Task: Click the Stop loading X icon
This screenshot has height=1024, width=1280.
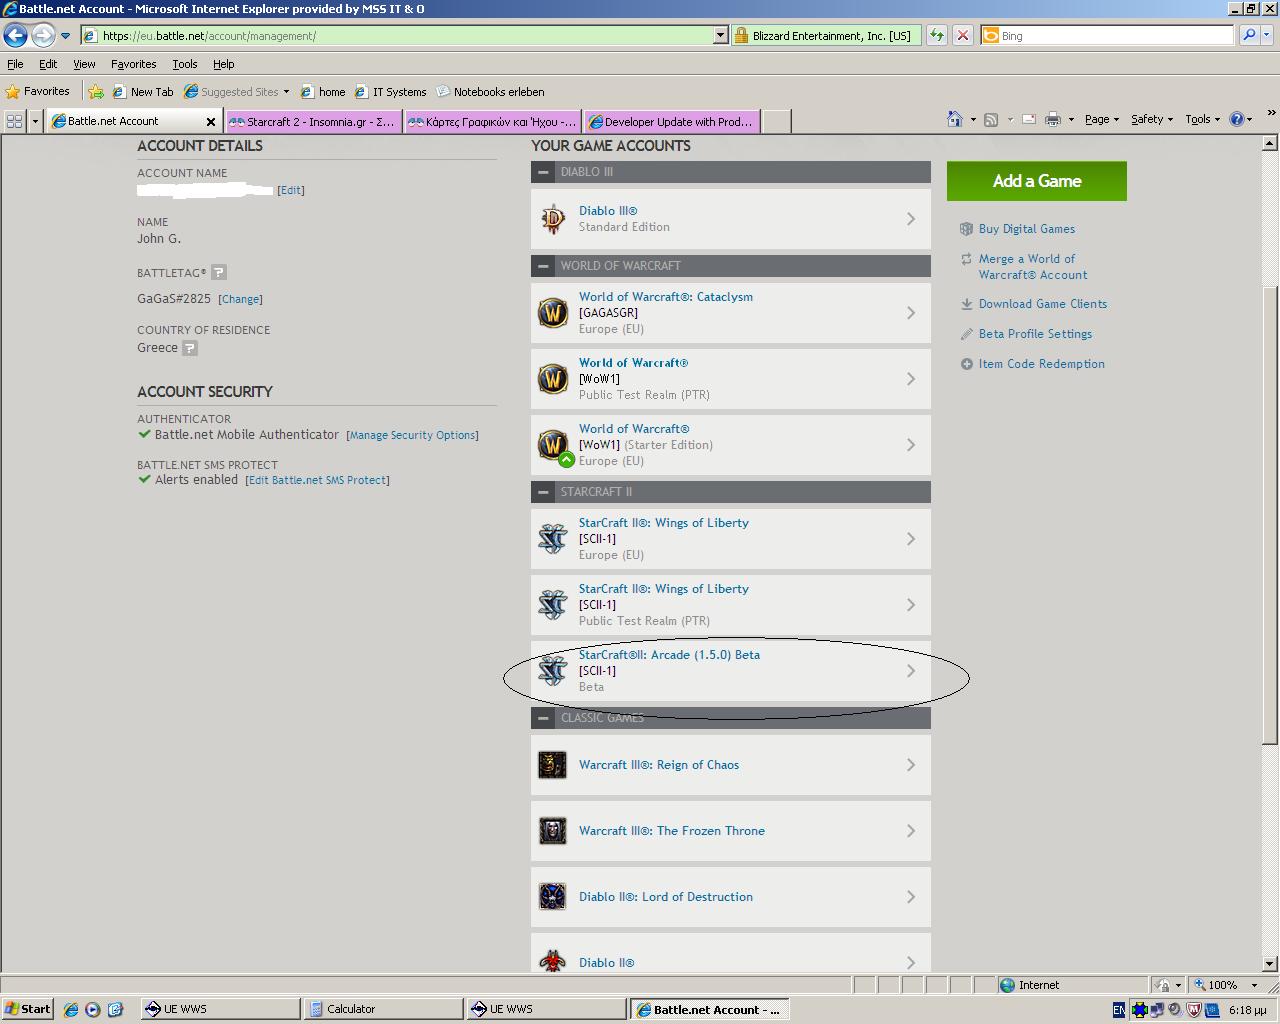Action: (x=962, y=35)
